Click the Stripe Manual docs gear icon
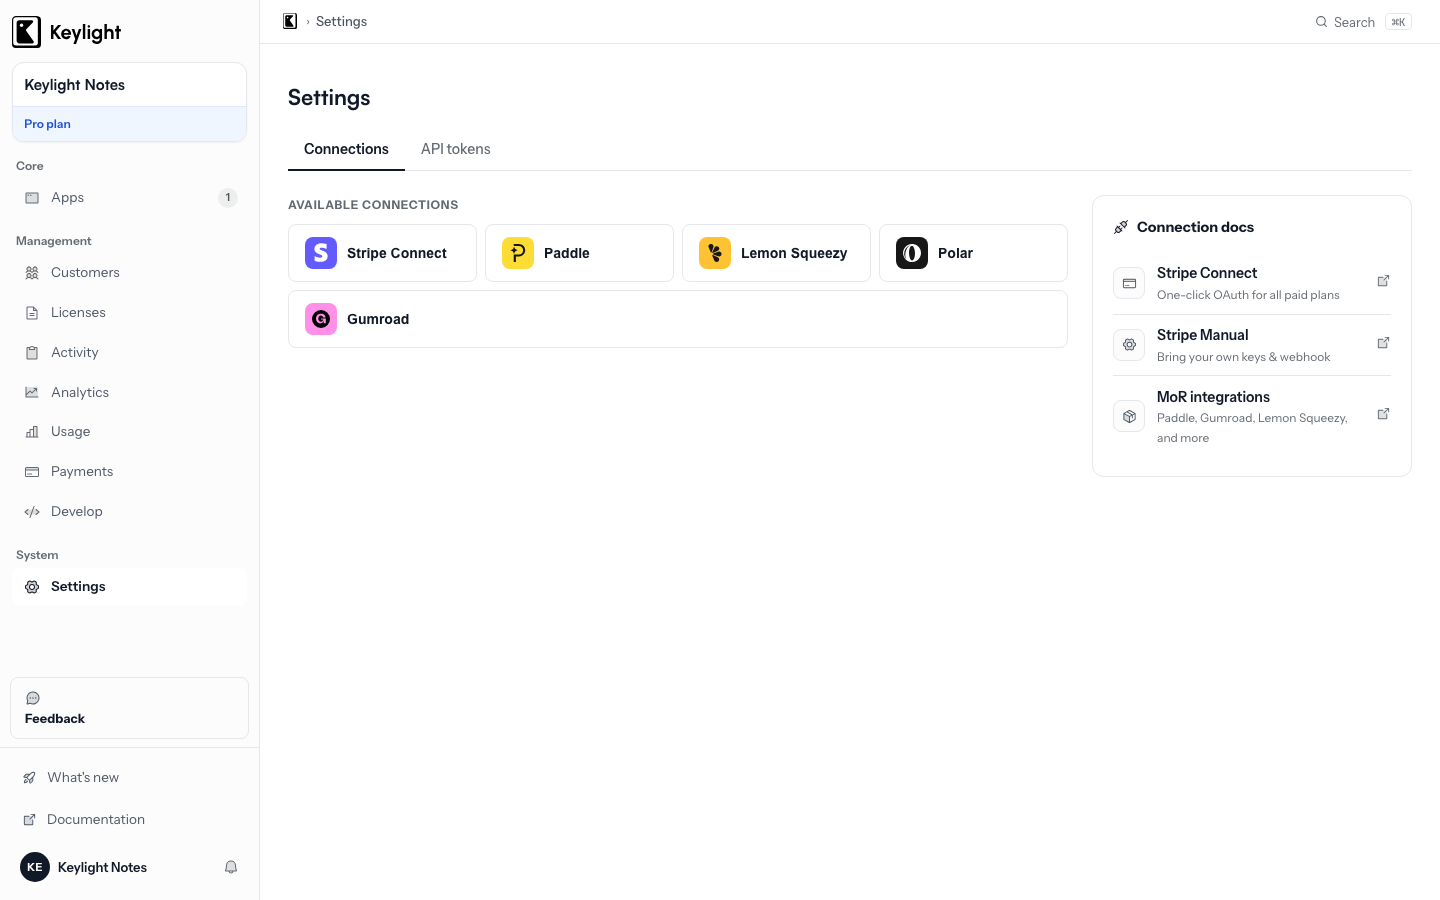The width and height of the screenshot is (1440, 900). tap(1129, 345)
